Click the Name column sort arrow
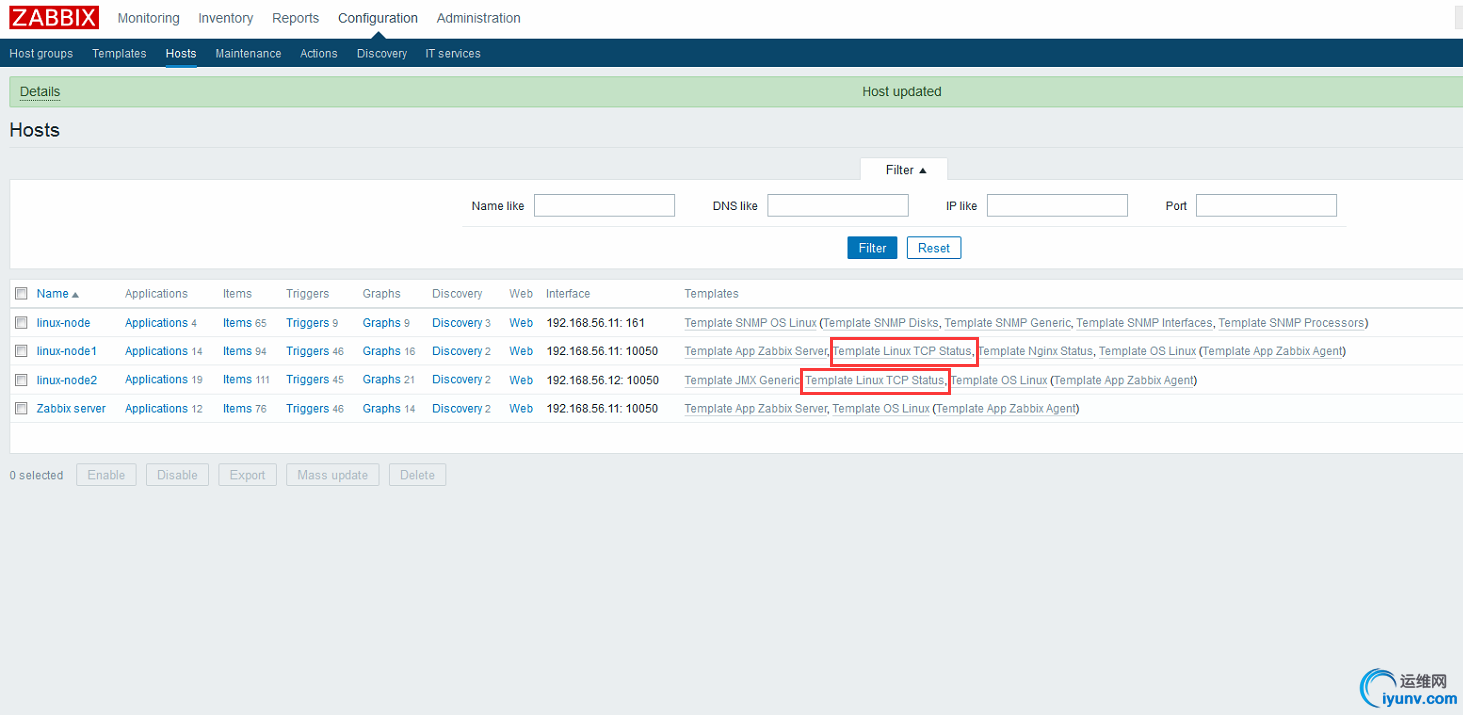The image size is (1463, 715). [75, 295]
